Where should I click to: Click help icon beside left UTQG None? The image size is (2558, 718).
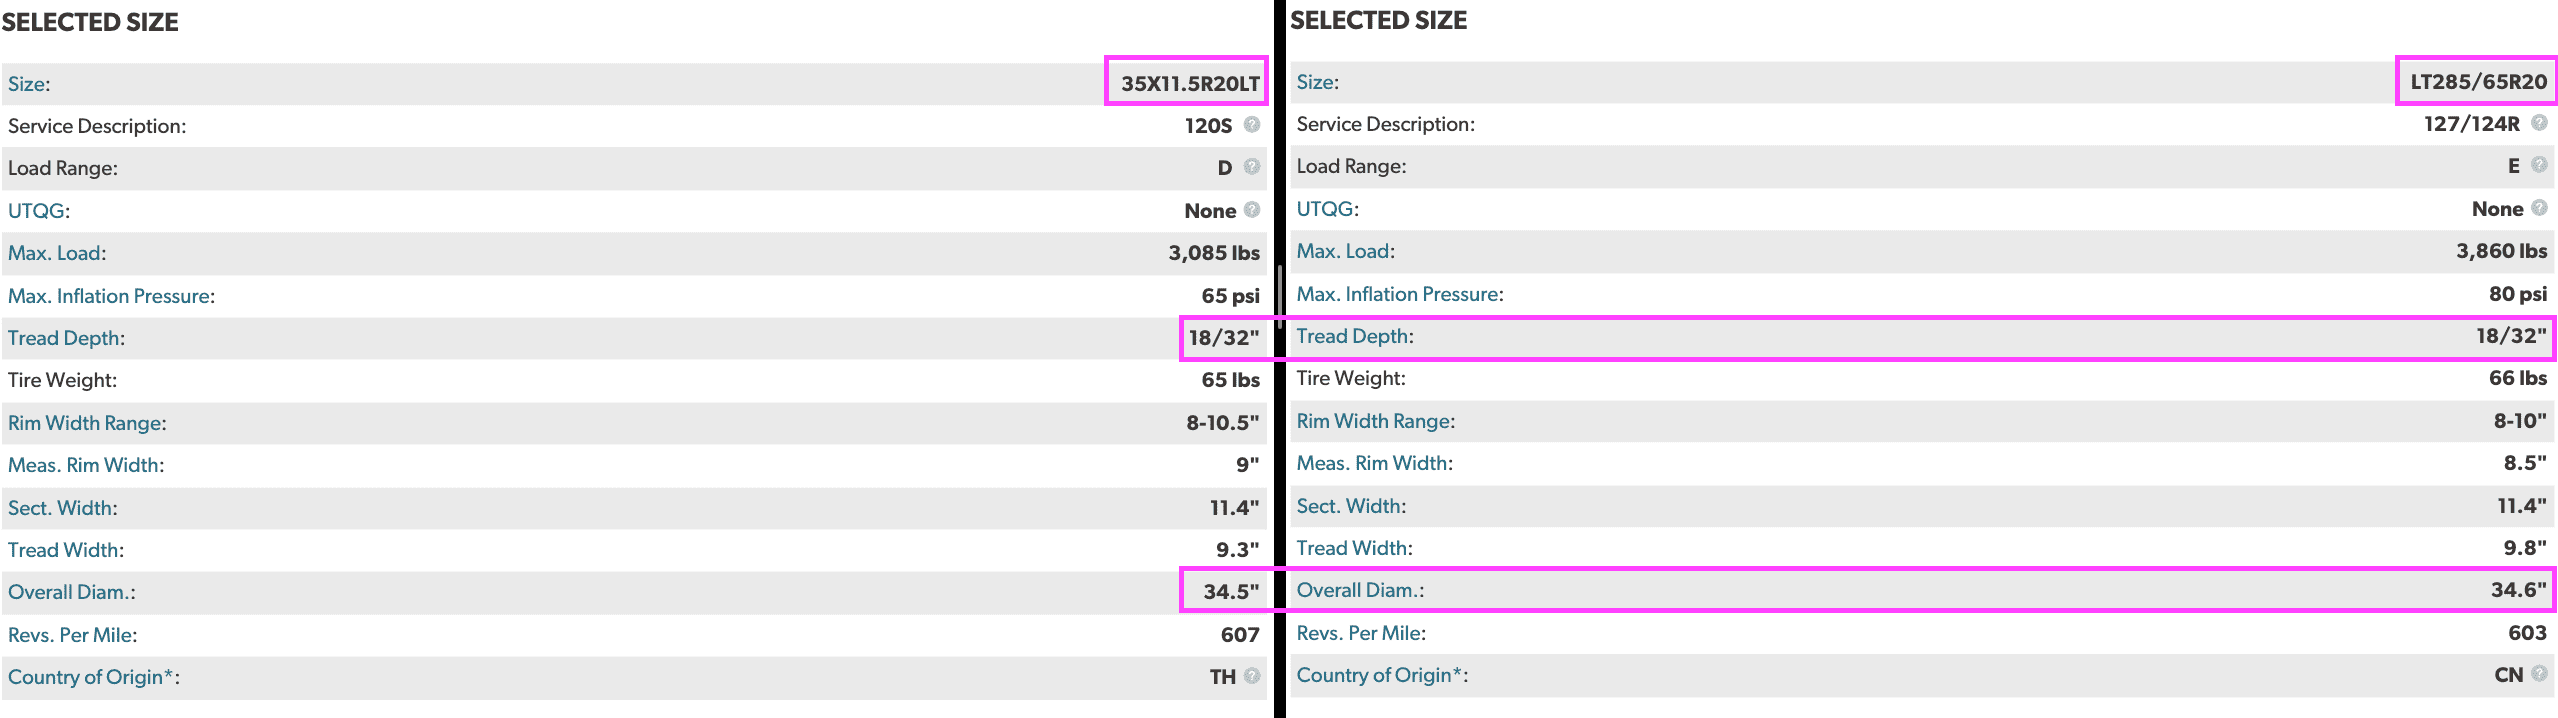click(x=1251, y=210)
